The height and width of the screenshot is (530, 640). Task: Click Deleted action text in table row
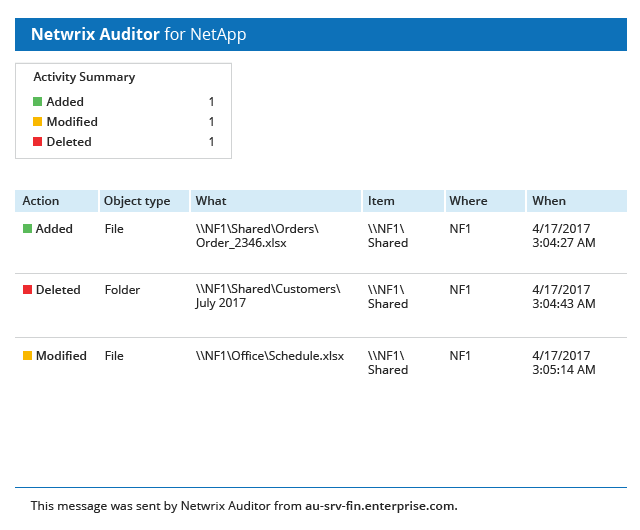(x=58, y=289)
